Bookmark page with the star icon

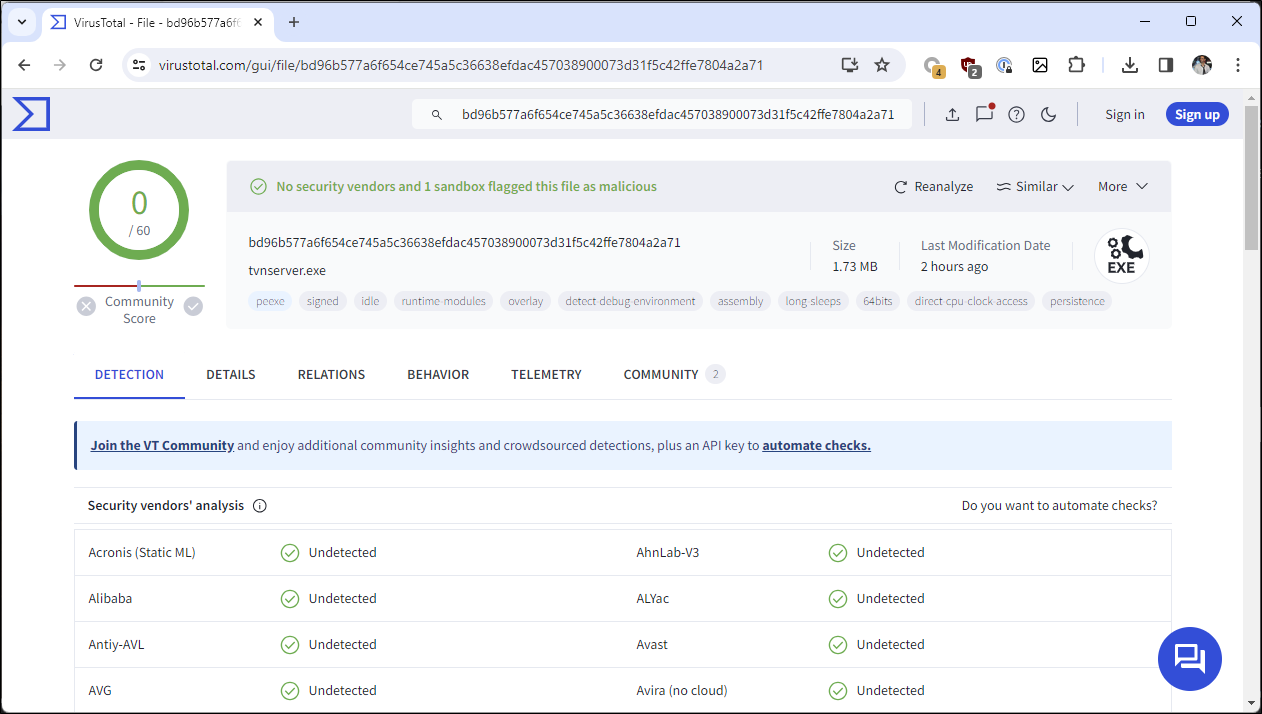coord(882,65)
